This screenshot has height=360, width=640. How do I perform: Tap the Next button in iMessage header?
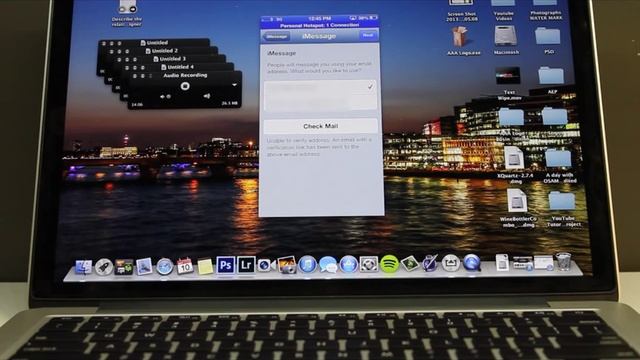(368, 36)
